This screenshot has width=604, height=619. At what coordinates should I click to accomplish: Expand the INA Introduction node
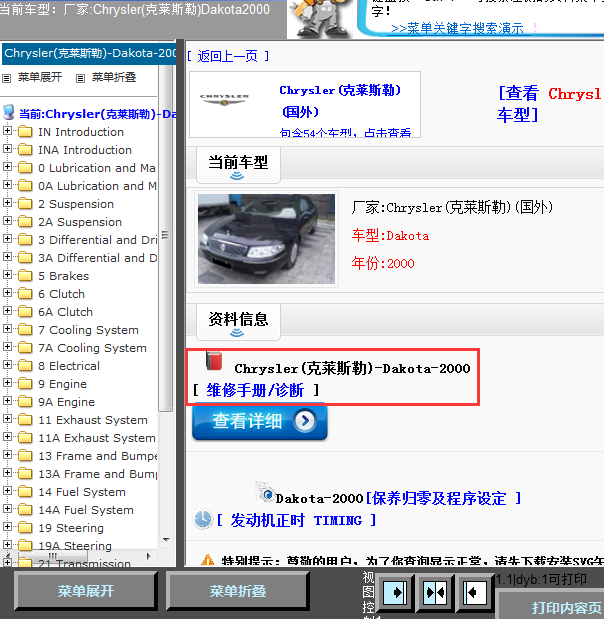tap(7, 148)
